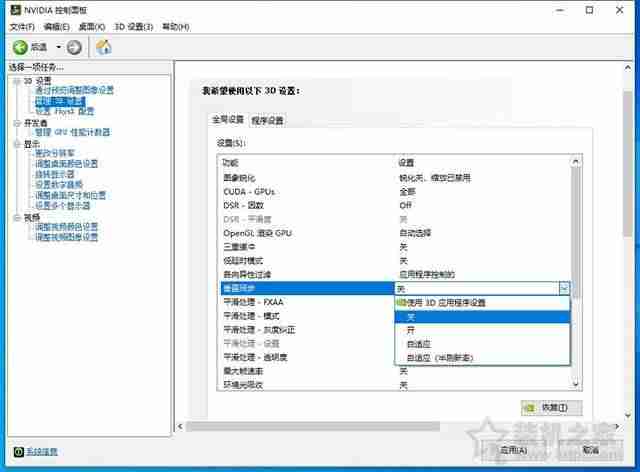The width and height of the screenshot is (640, 472).
Task: Select the 三重缓冲 setting row
Action: [395, 247]
